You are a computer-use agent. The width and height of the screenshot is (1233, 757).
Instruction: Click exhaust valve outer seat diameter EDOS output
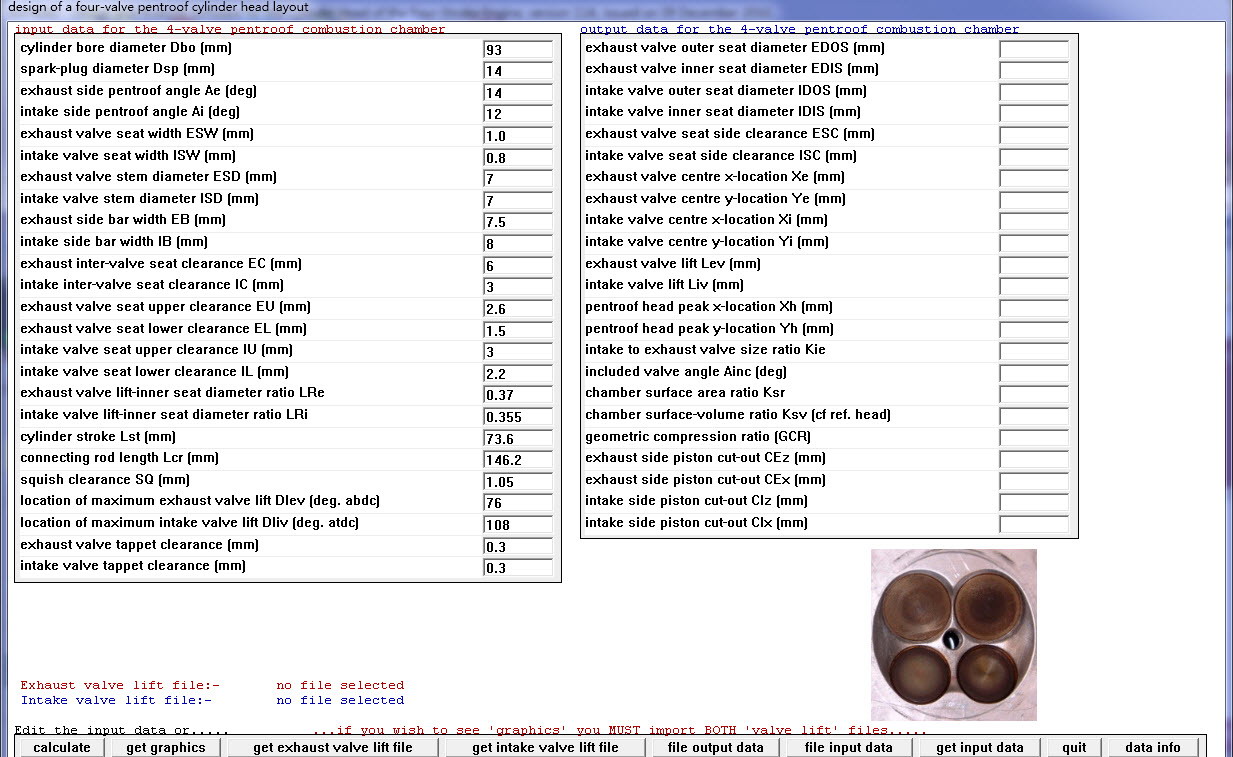[1034, 49]
